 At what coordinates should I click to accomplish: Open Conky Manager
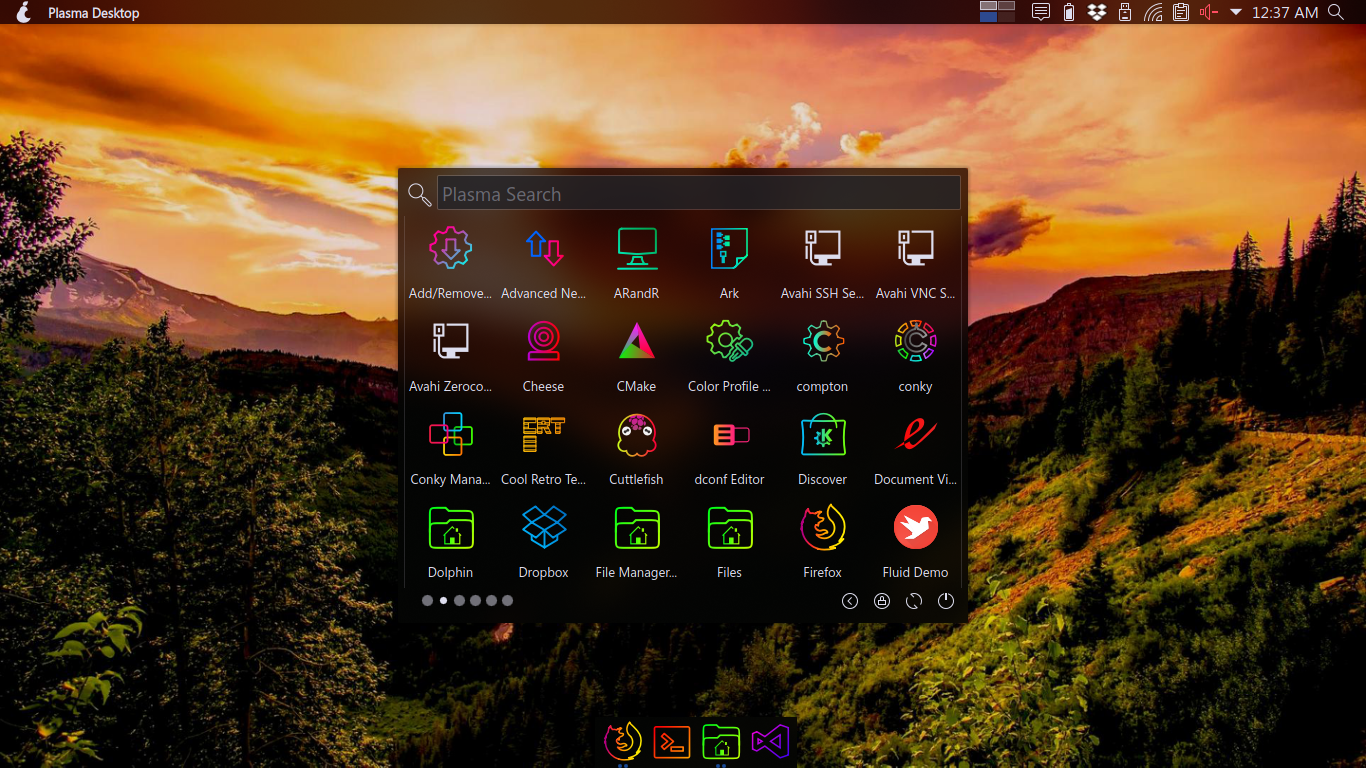(450, 434)
